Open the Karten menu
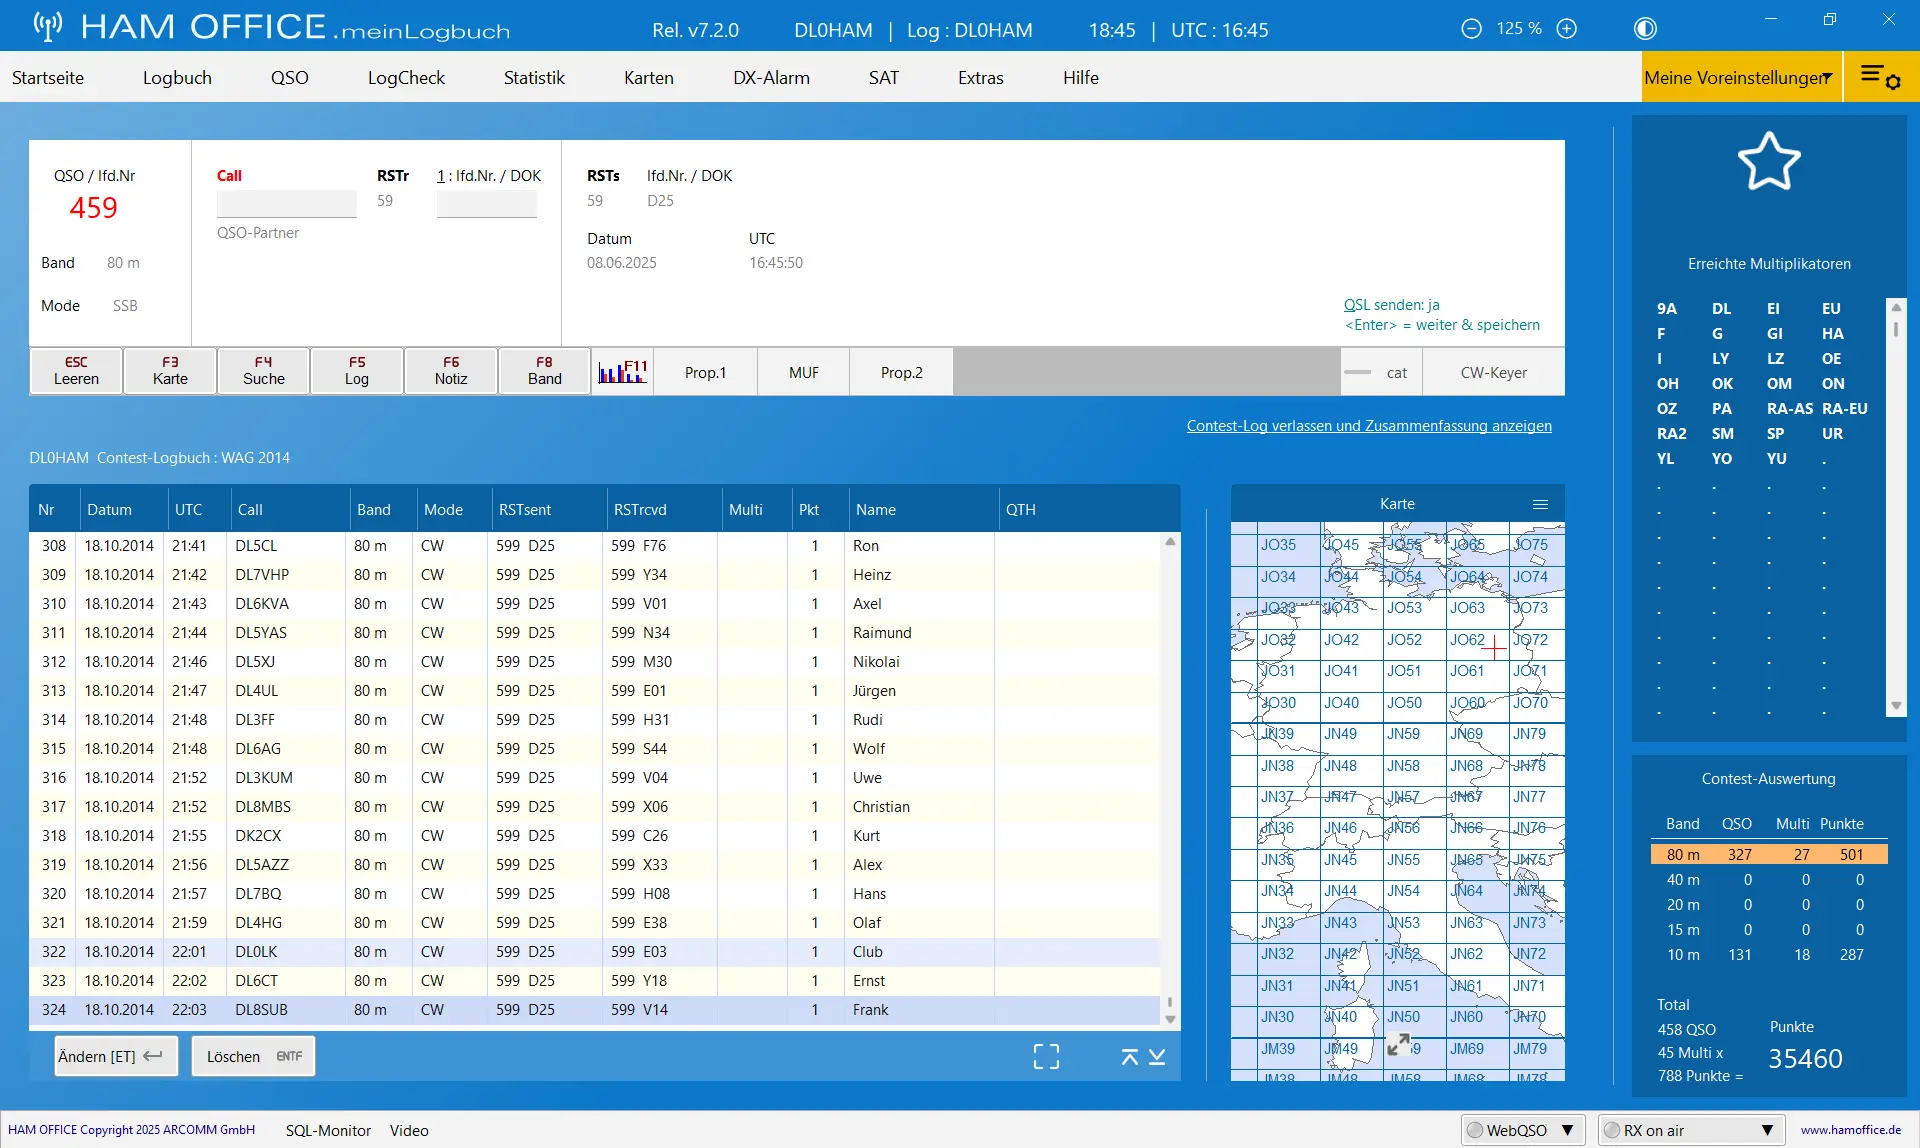 649,77
